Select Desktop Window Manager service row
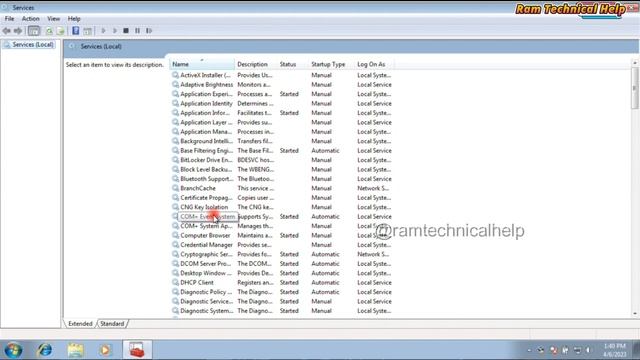The width and height of the screenshot is (640, 360). click(x=282, y=273)
